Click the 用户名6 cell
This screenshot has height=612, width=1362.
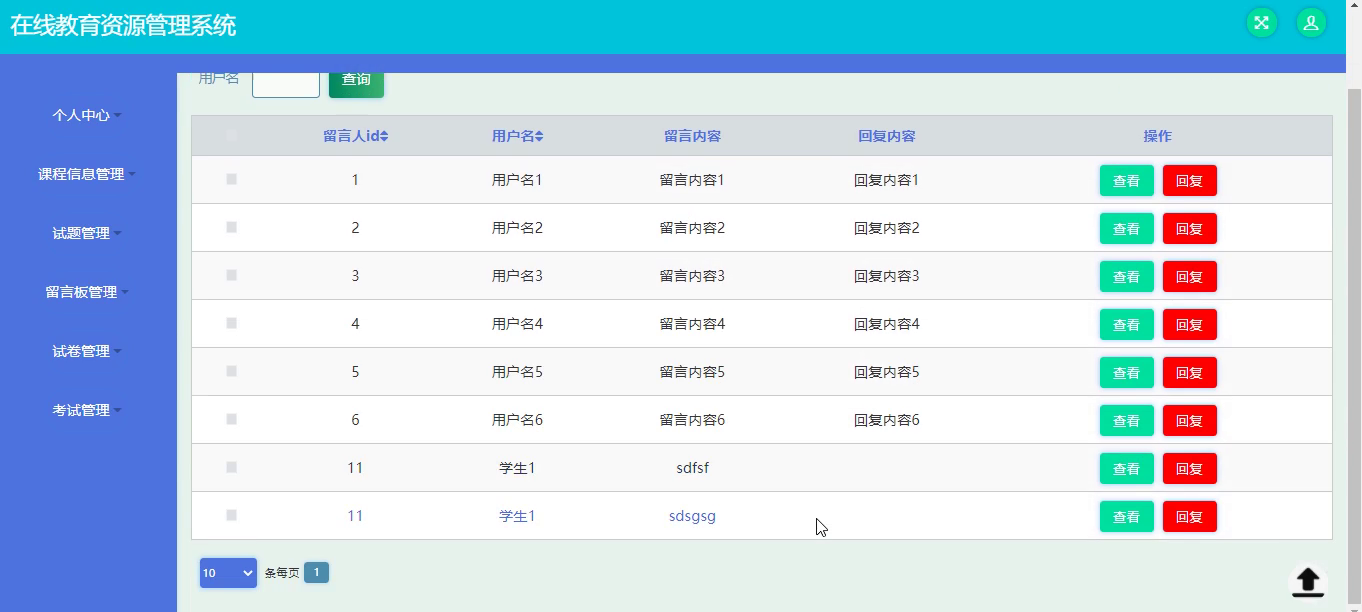pyautogui.click(x=517, y=420)
